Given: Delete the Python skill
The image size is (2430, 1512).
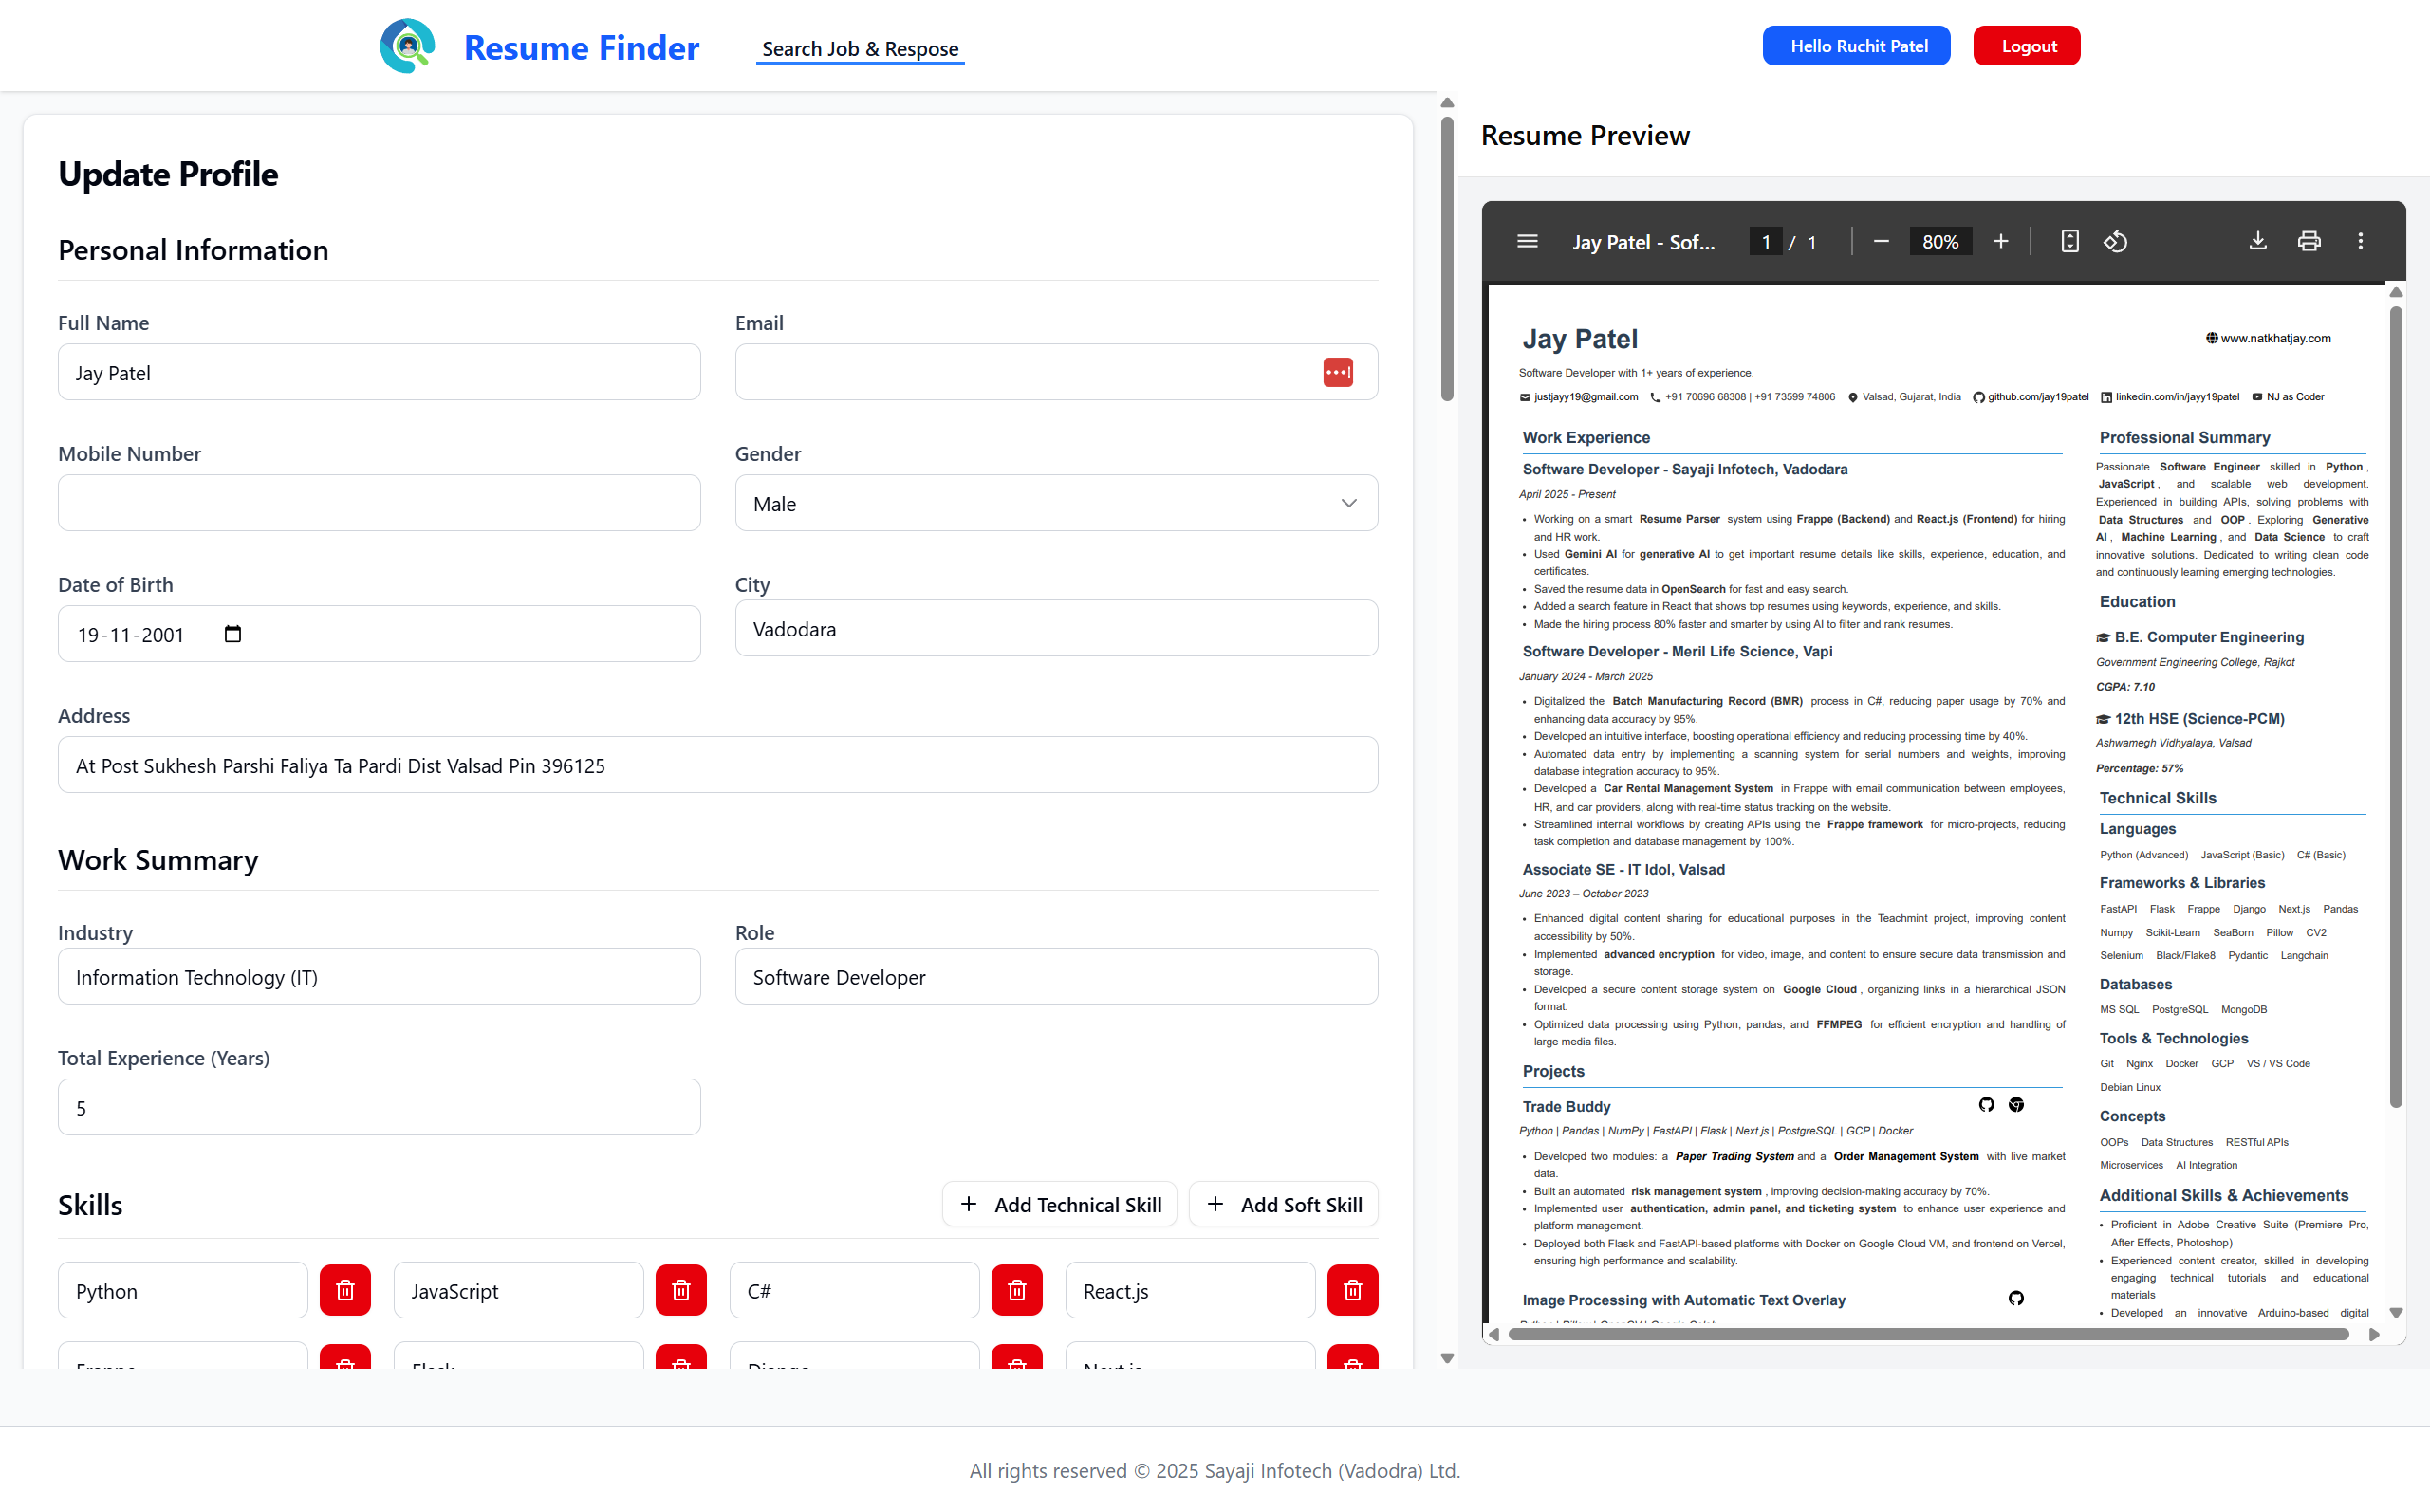Looking at the screenshot, I should pos(345,1290).
